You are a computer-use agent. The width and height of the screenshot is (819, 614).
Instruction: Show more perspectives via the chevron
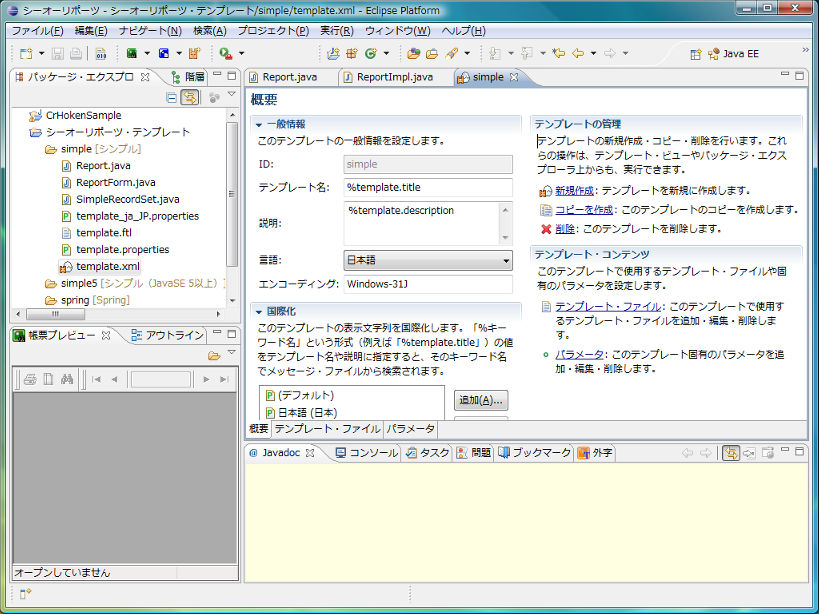tap(805, 50)
